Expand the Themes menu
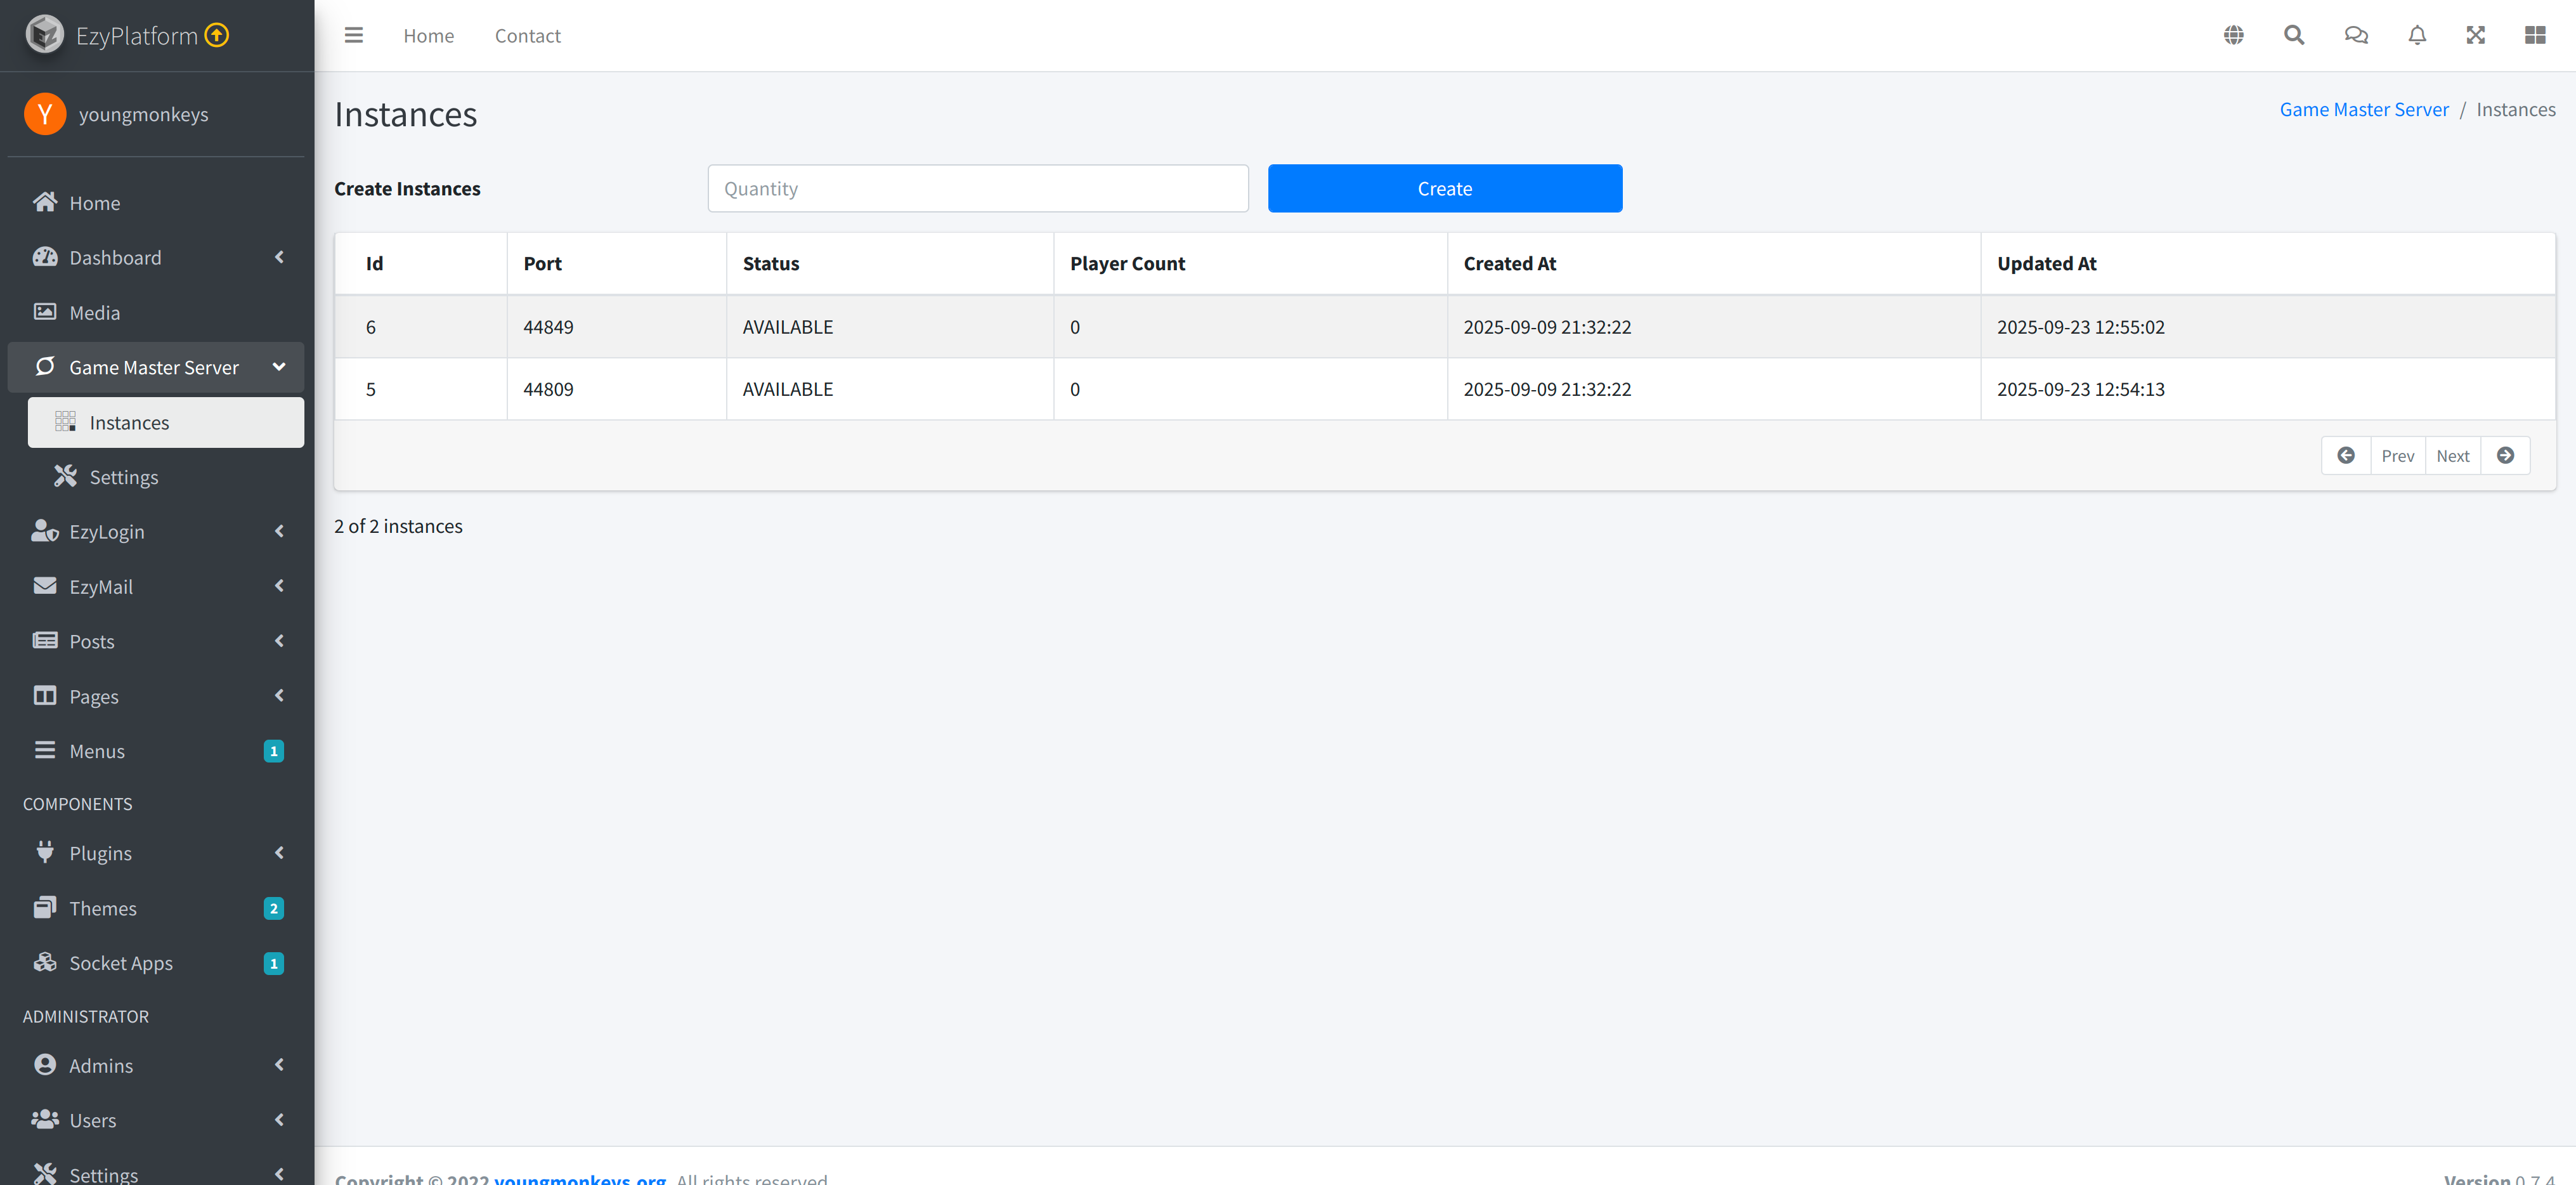This screenshot has width=2576, height=1185. [x=103, y=908]
